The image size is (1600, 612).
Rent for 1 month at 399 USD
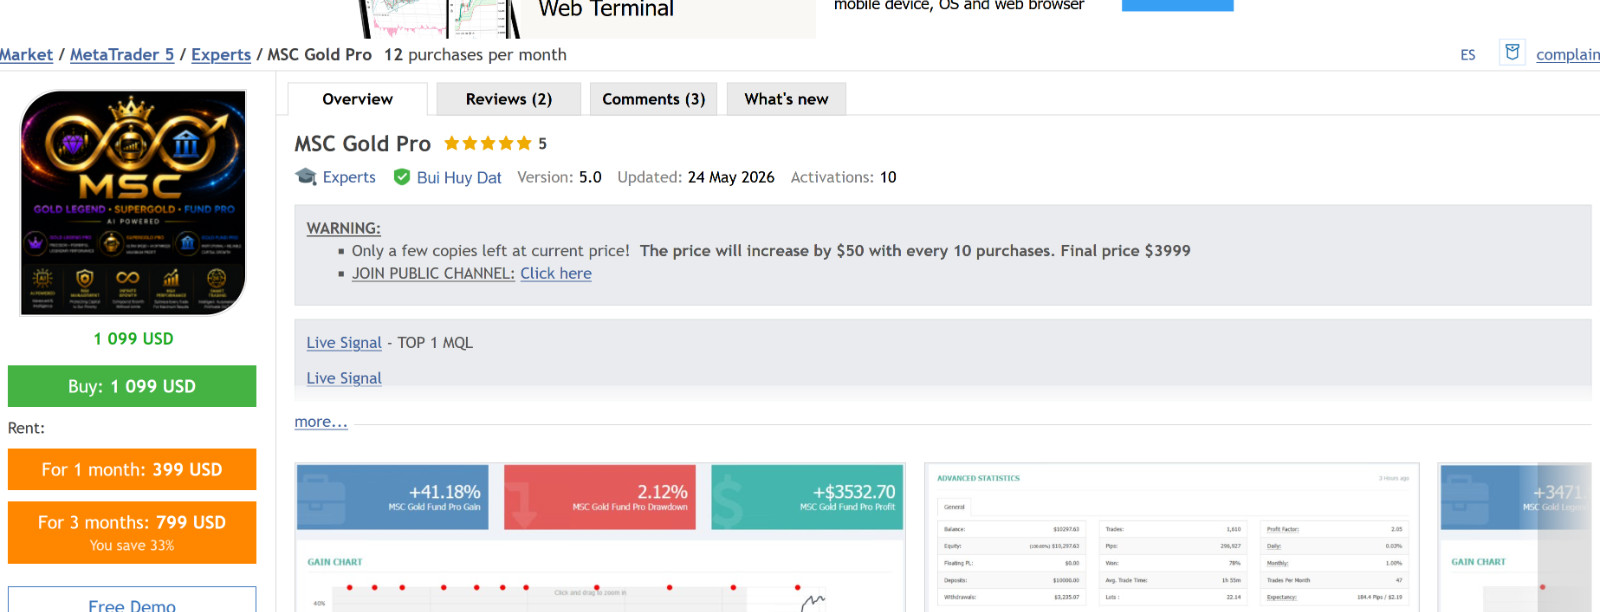tap(132, 470)
